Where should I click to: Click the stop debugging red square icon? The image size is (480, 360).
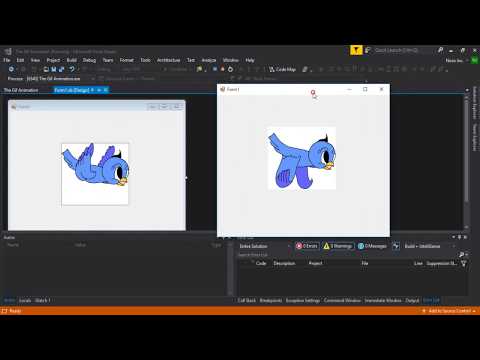click(x=222, y=69)
